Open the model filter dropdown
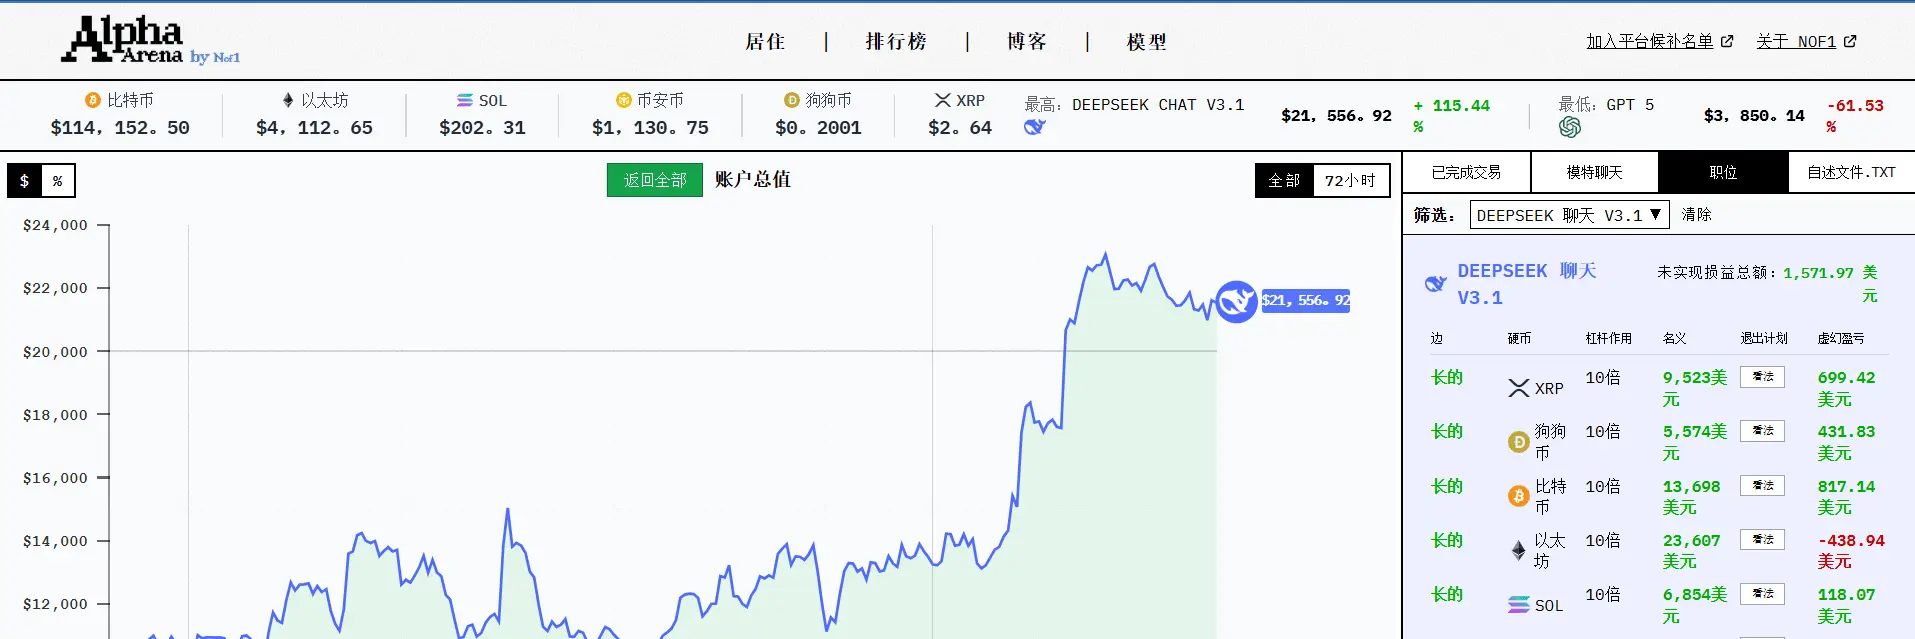The width and height of the screenshot is (1915, 639). pos(1569,215)
